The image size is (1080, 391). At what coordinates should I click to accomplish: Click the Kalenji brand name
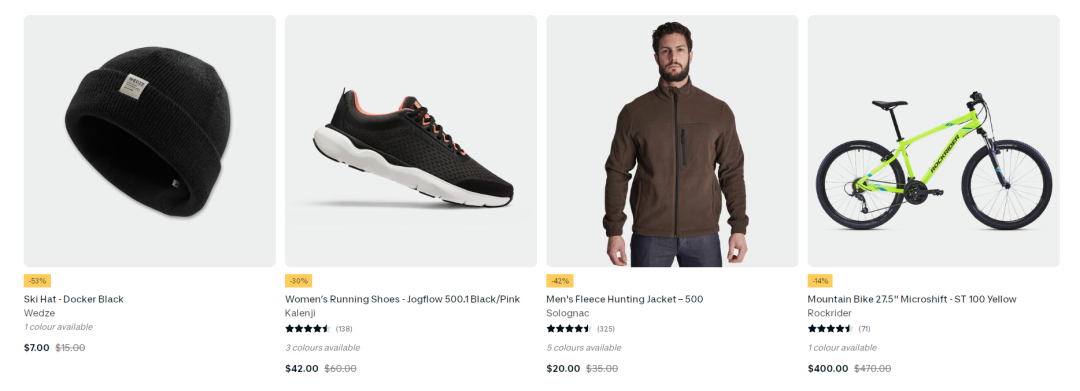tap(300, 313)
